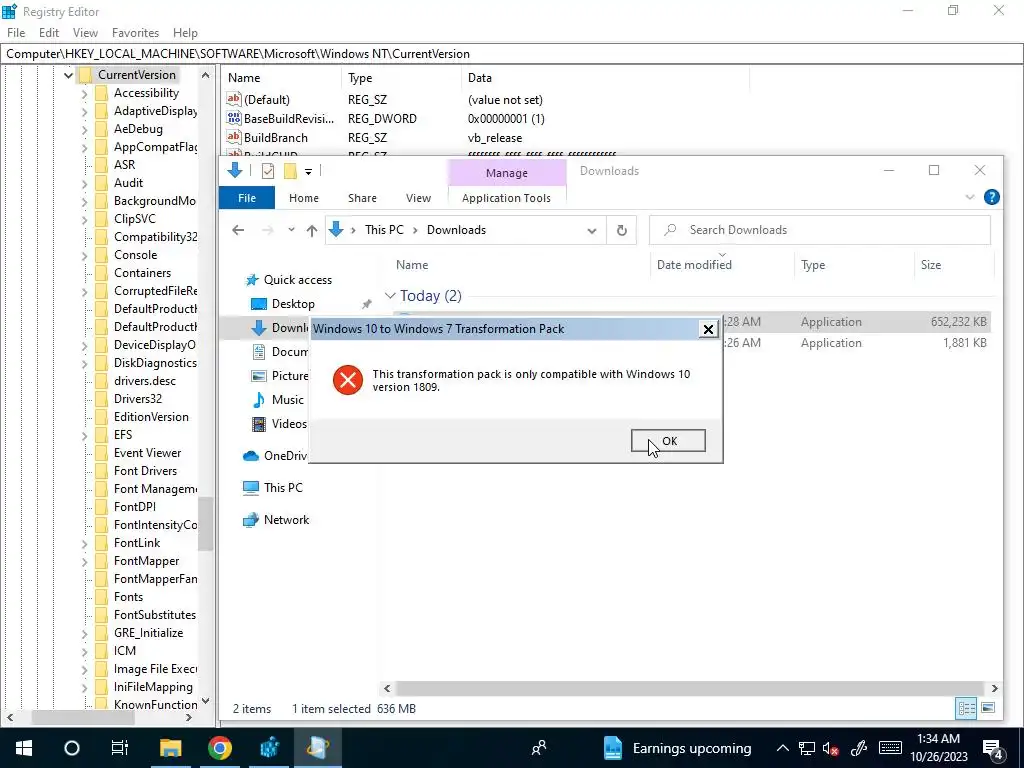Expand the Explorer ribbon with chevron
Screen dimensions: 1024x768
[970, 197]
